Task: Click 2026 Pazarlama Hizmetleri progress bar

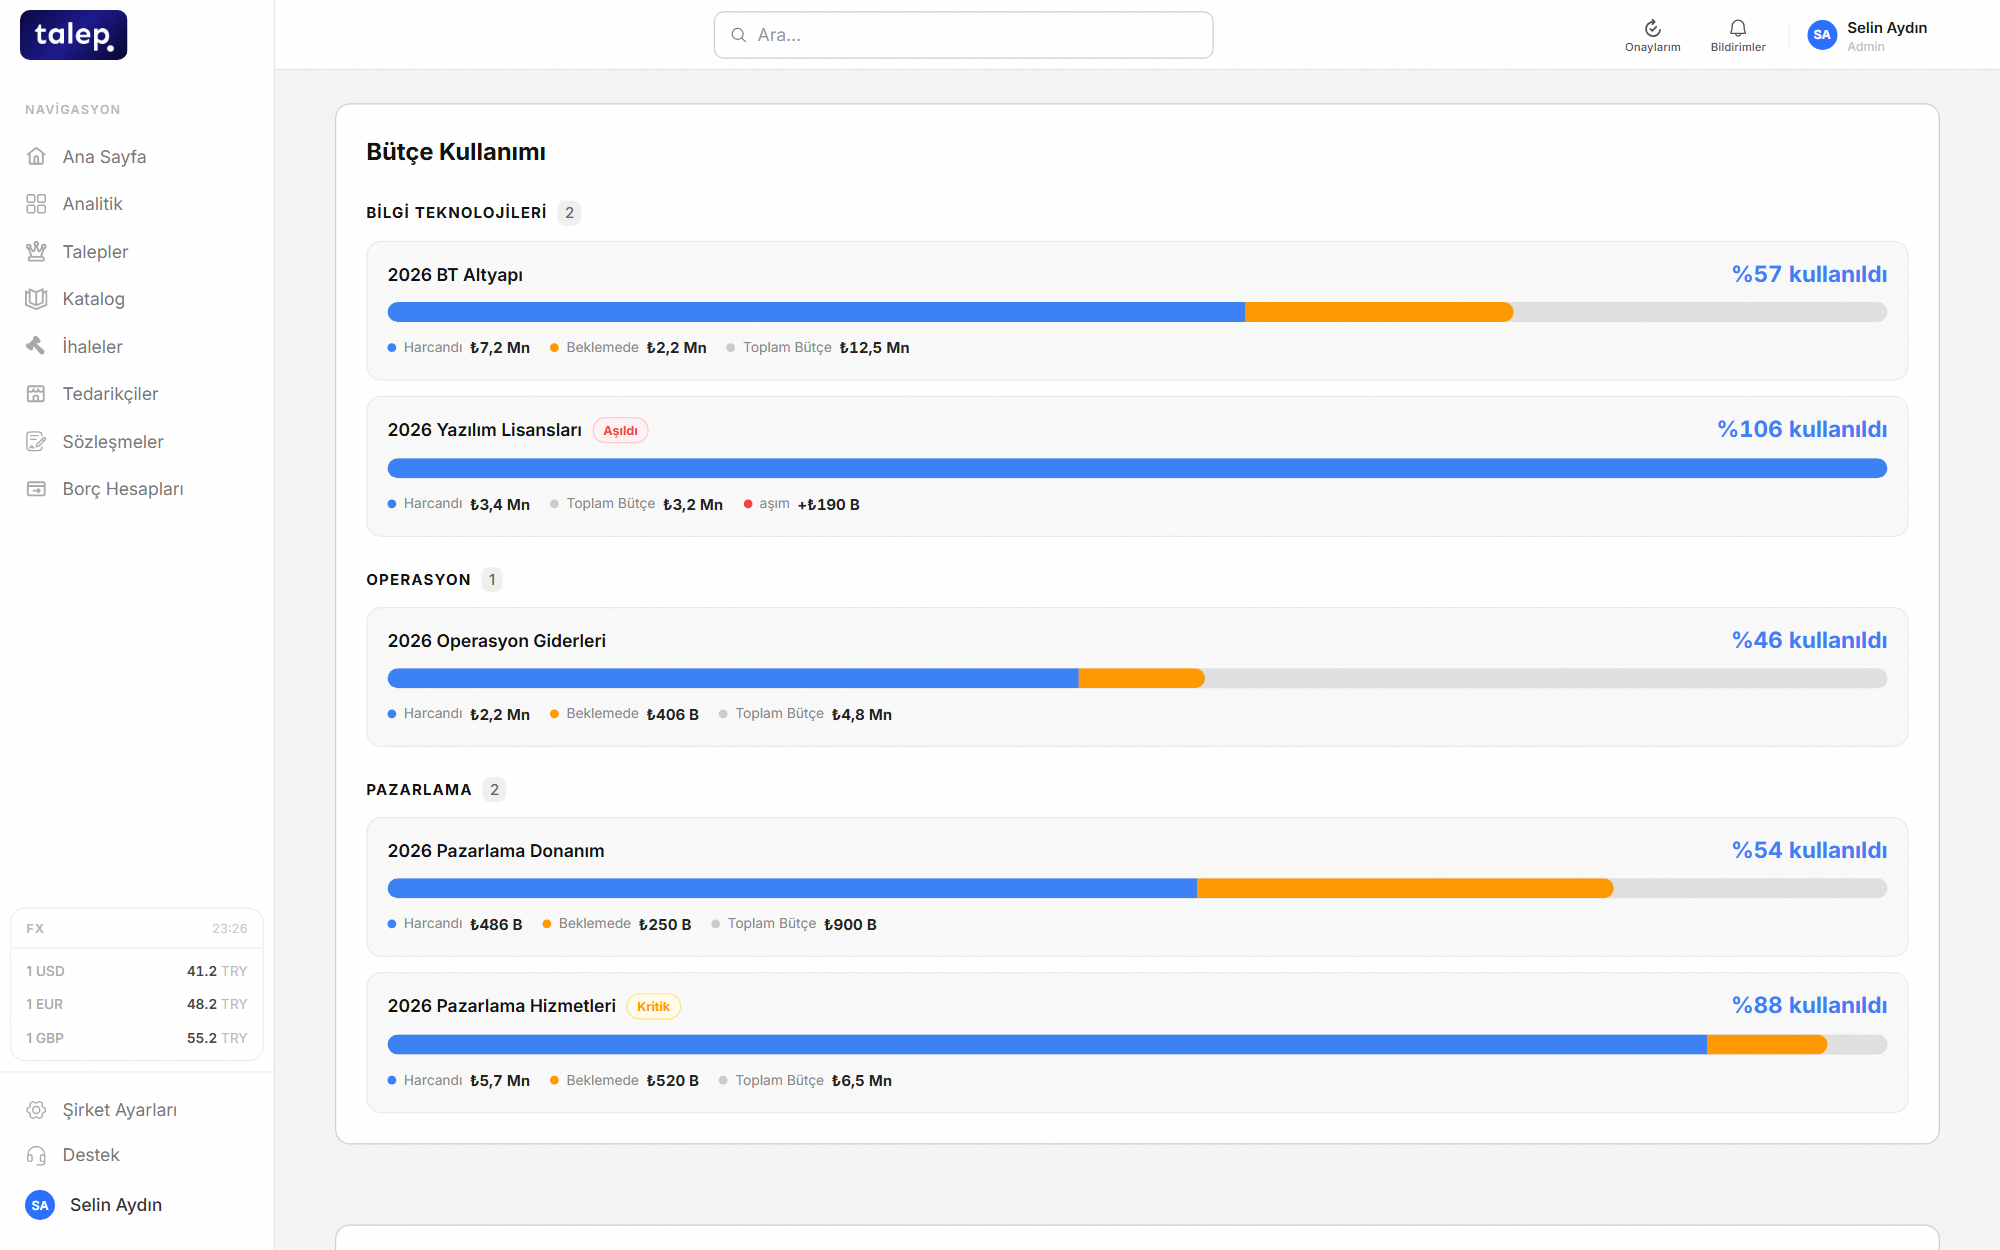Action: 1137,1044
